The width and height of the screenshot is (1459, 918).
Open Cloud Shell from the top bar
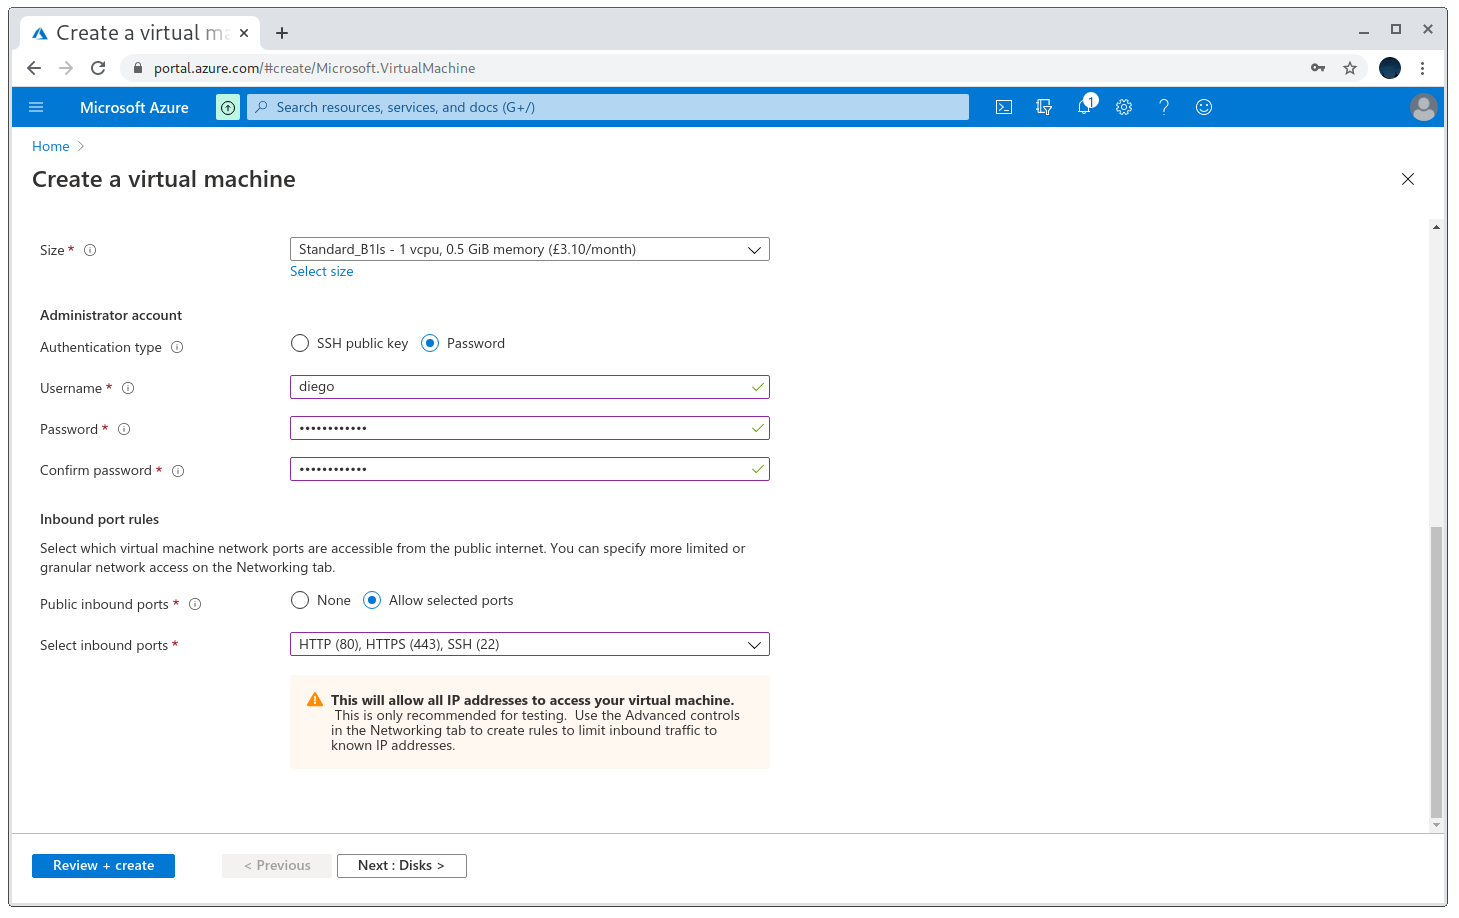coord(1004,107)
